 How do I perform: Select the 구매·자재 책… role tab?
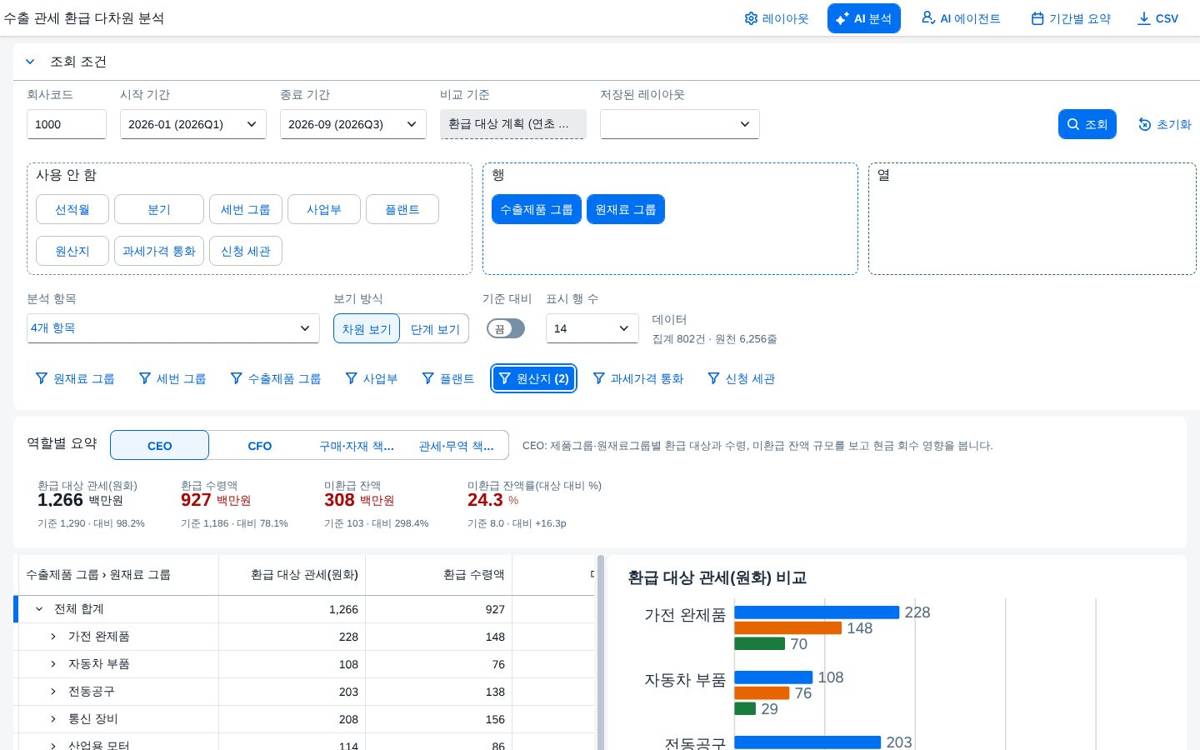click(357, 446)
